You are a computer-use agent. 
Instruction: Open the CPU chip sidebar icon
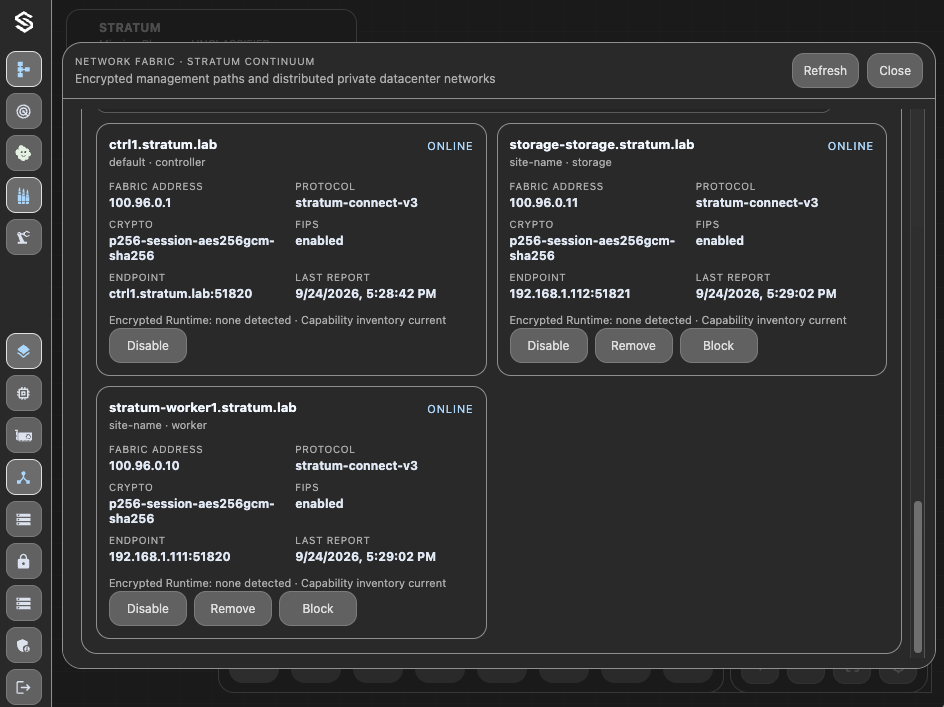(x=24, y=393)
